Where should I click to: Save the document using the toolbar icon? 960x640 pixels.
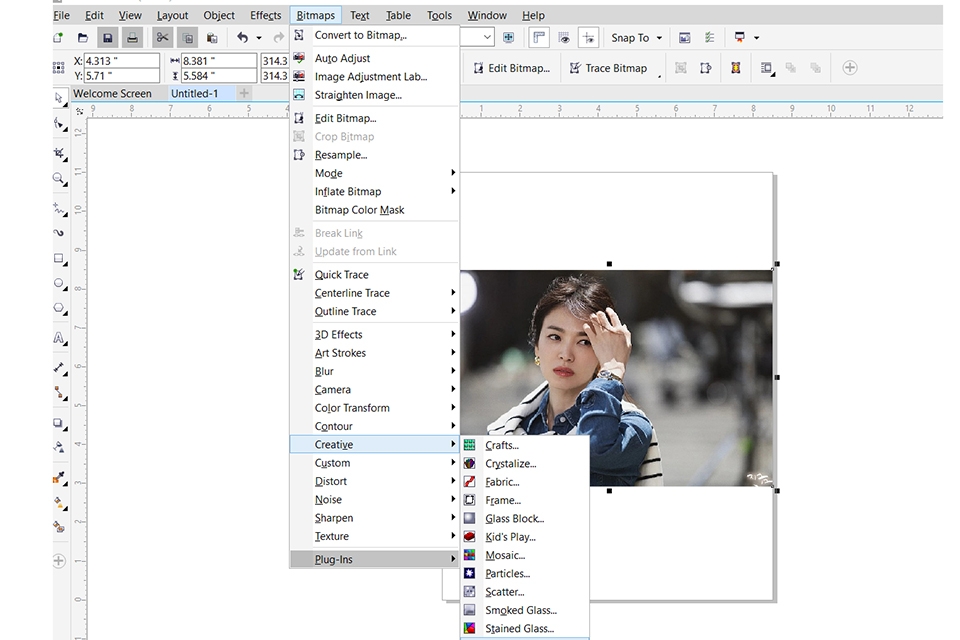(109, 37)
